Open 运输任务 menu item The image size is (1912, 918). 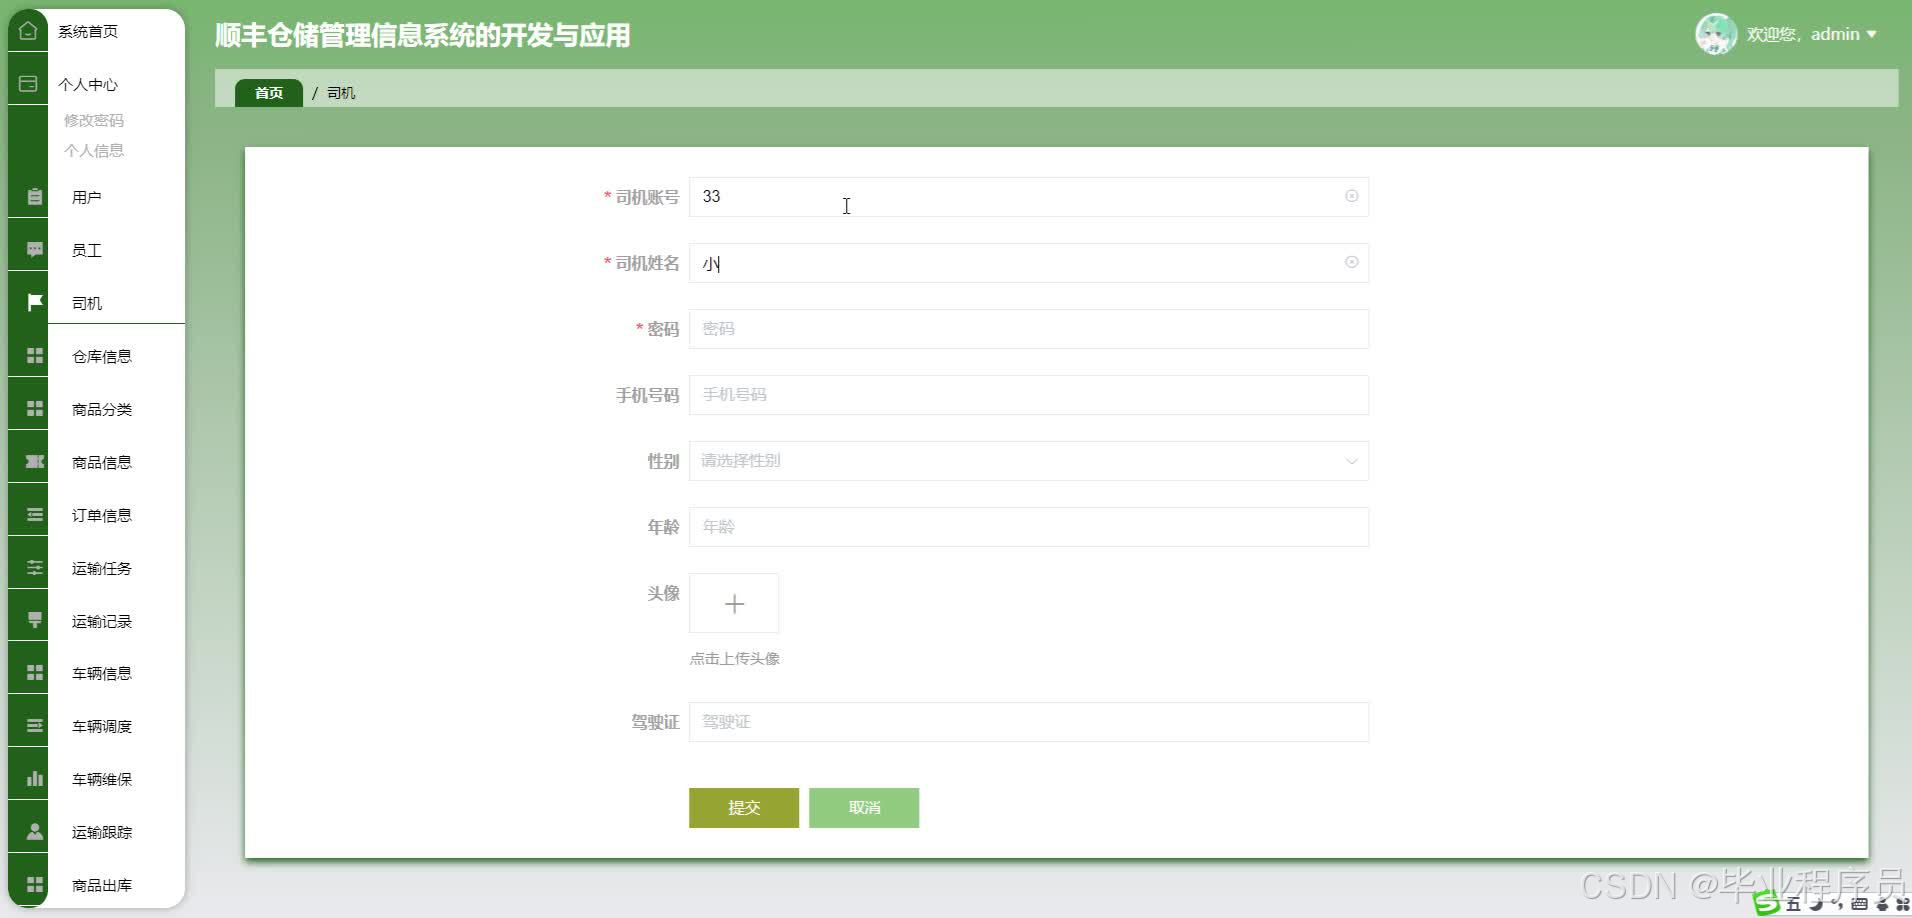point(102,568)
